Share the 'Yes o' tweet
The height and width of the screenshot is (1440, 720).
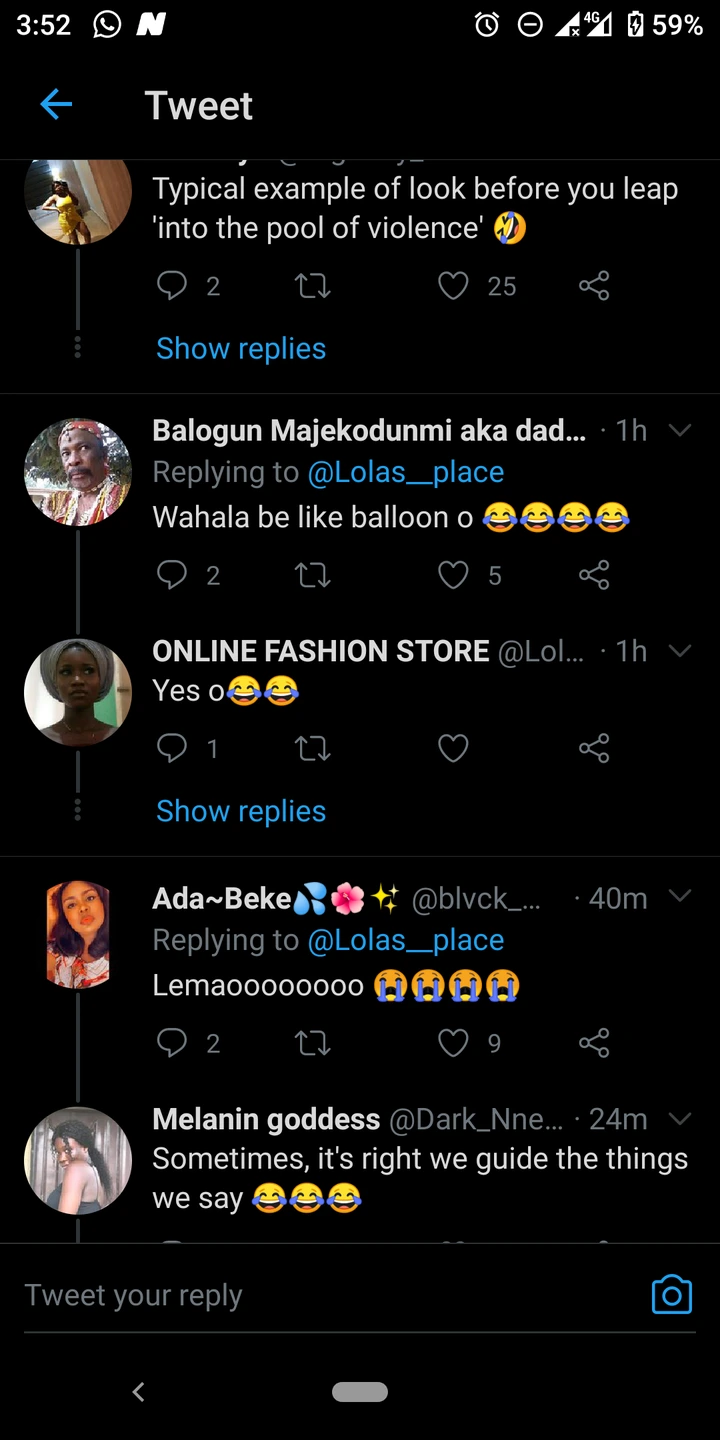point(593,748)
